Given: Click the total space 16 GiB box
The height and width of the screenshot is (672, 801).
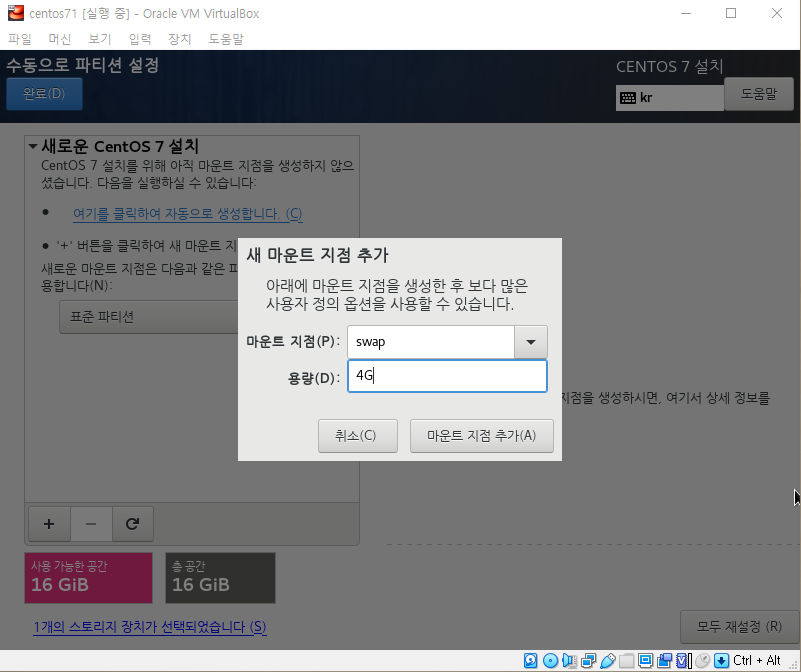Looking at the screenshot, I should 220,578.
